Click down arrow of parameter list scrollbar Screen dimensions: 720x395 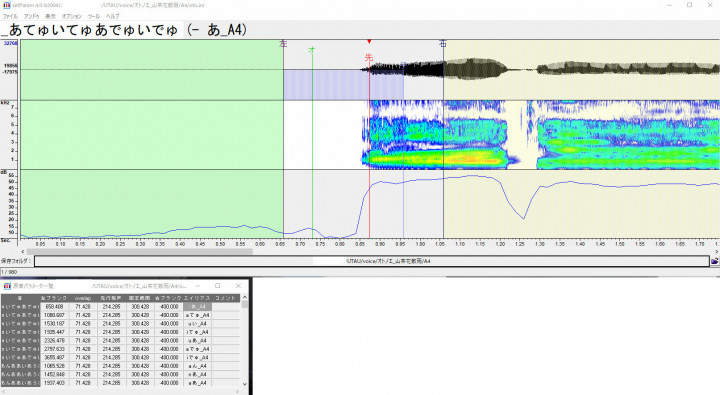pyautogui.click(x=244, y=384)
